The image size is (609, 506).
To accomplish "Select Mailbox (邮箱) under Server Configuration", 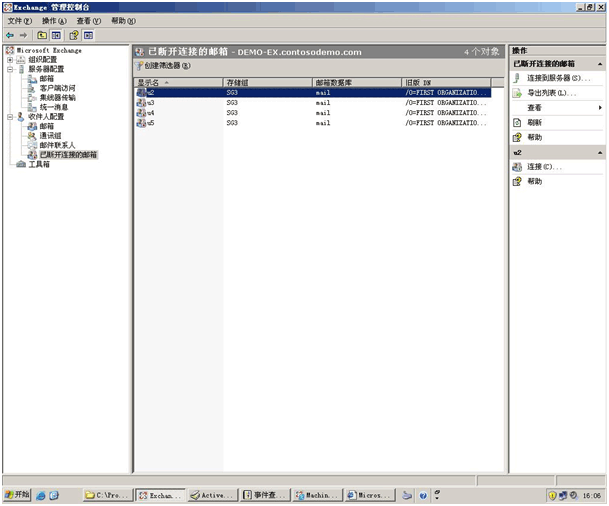I will pos(47,79).
